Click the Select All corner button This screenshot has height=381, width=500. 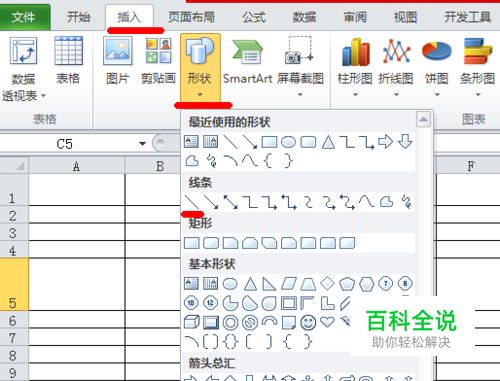pyautogui.click(x=14, y=166)
